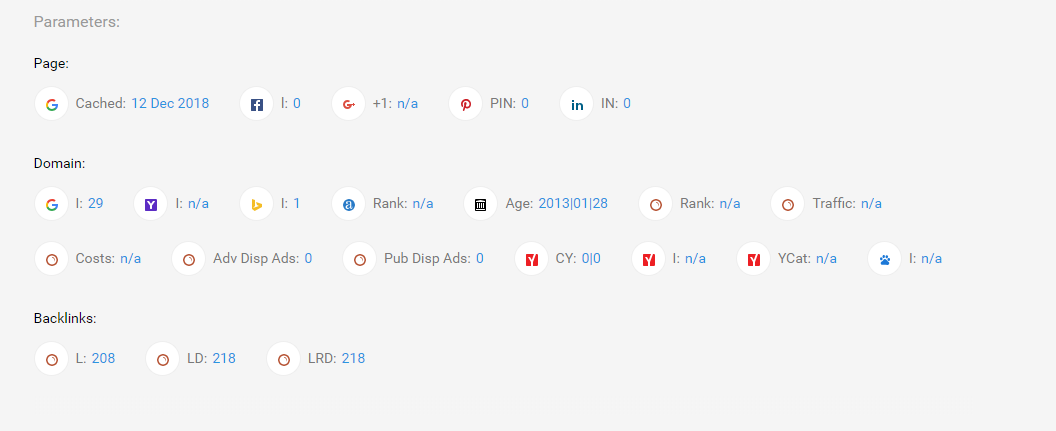Click the archive icon beside Age
This screenshot has width=1056, height=431.
click(x=481, y=204)
